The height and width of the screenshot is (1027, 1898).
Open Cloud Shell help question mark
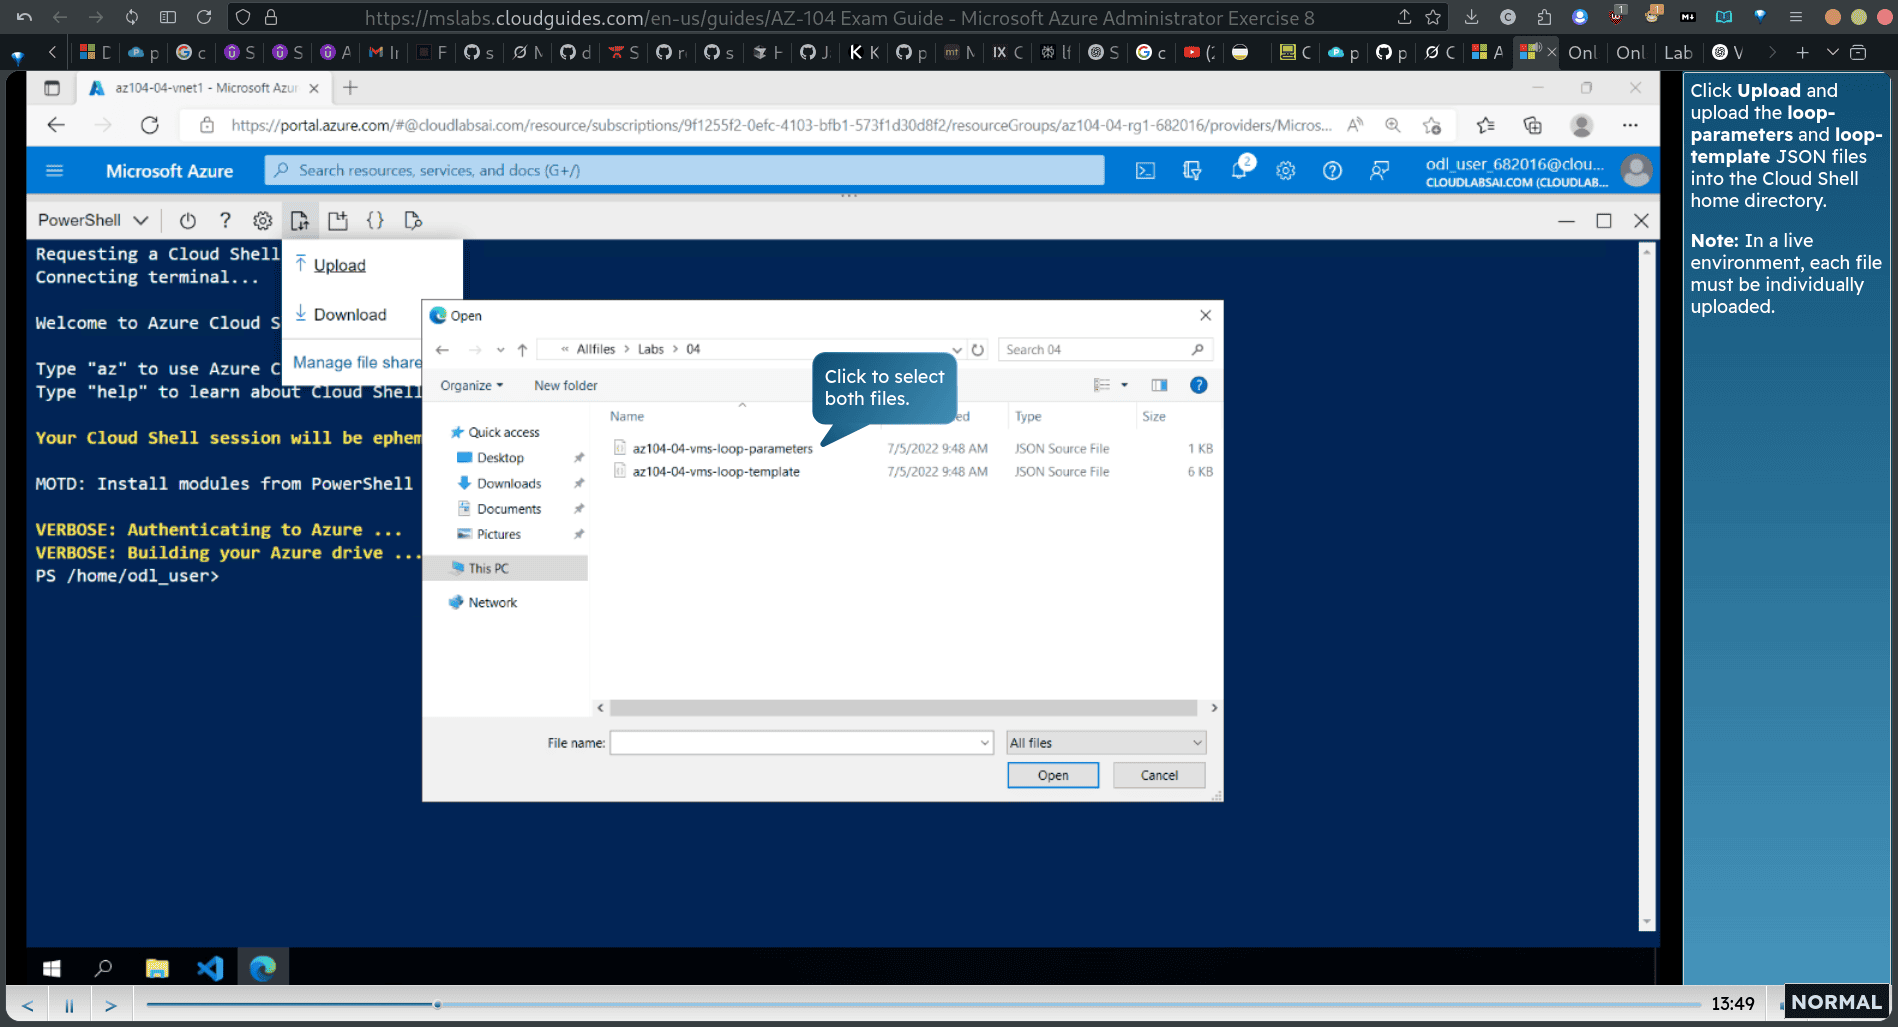click(225, 220)
